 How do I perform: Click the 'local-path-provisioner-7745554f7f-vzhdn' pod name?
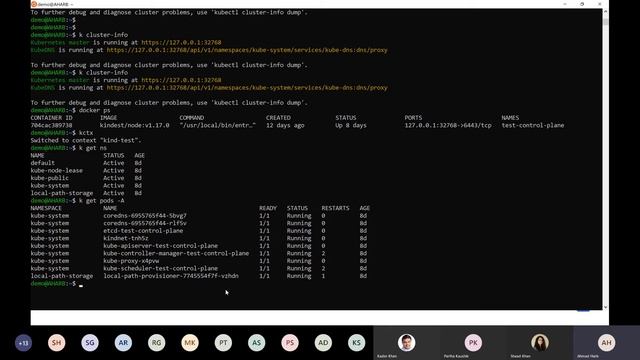pos(171,276)
